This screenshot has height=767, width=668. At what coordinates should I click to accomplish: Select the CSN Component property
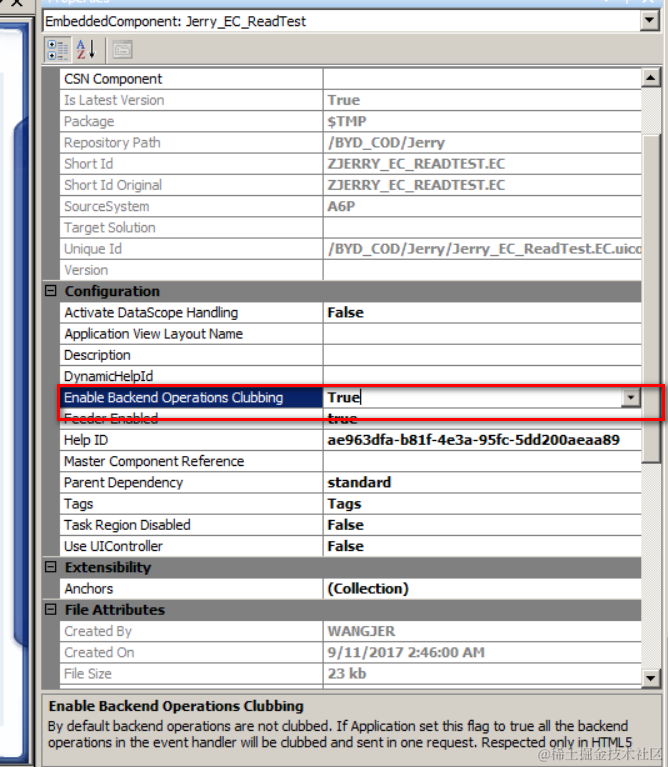pyautogui.click(x=191, y=79)
